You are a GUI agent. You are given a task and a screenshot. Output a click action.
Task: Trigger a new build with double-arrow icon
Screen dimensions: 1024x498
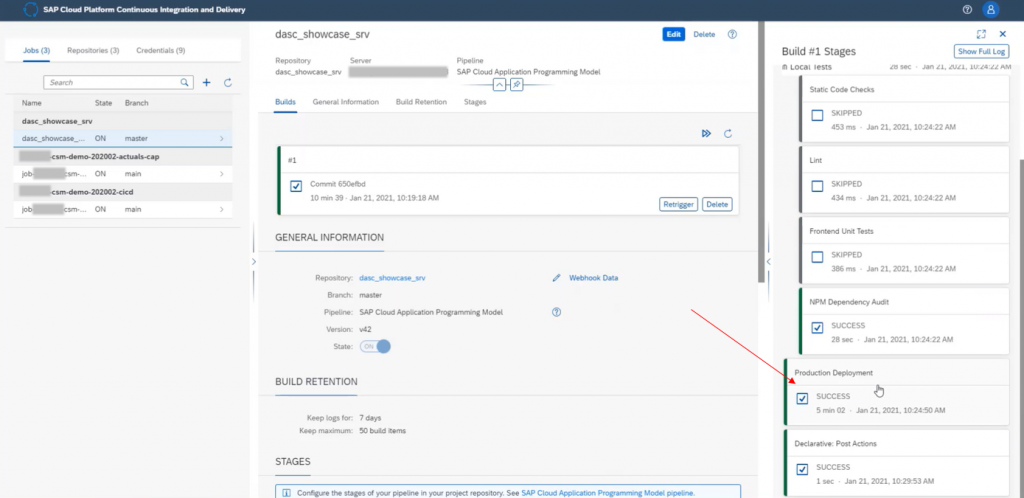tap(707, 134)
